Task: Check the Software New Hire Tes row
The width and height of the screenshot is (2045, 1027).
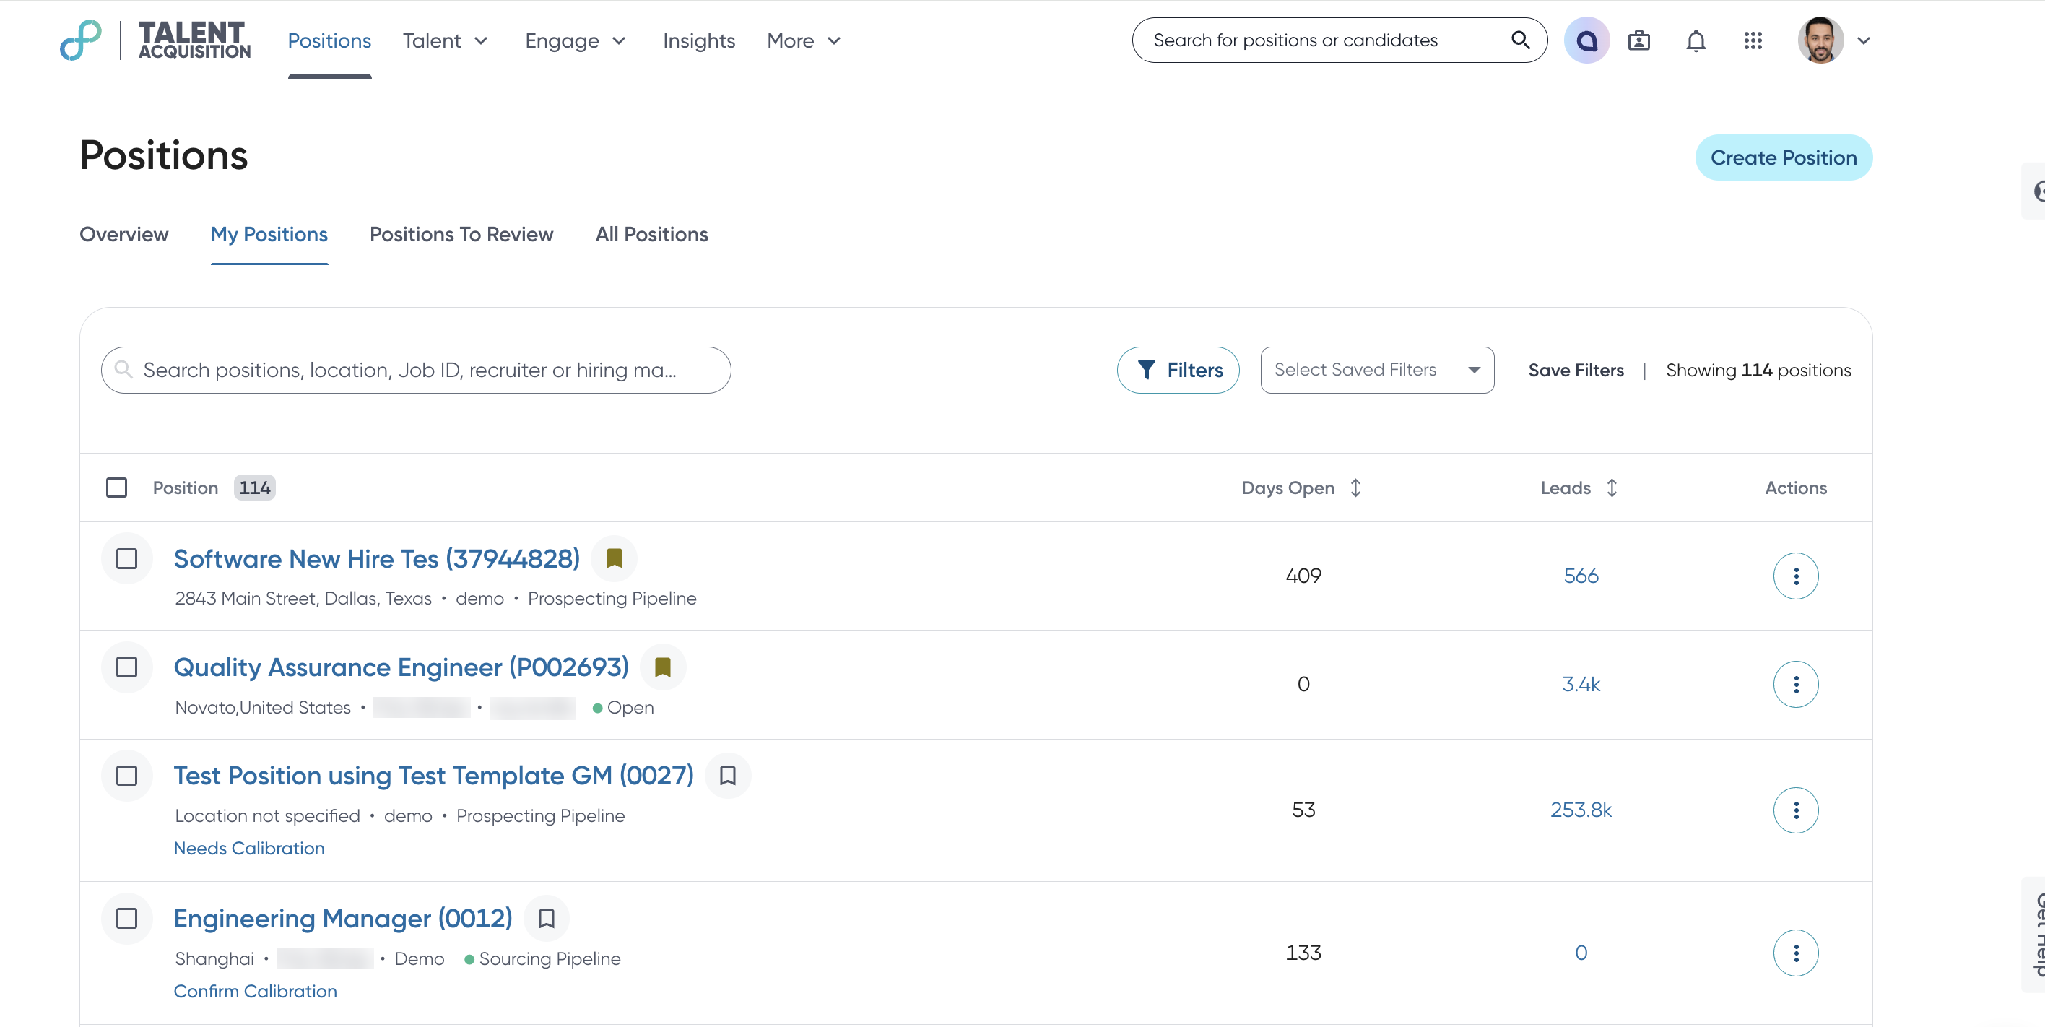Action: [x=127, y=558]
